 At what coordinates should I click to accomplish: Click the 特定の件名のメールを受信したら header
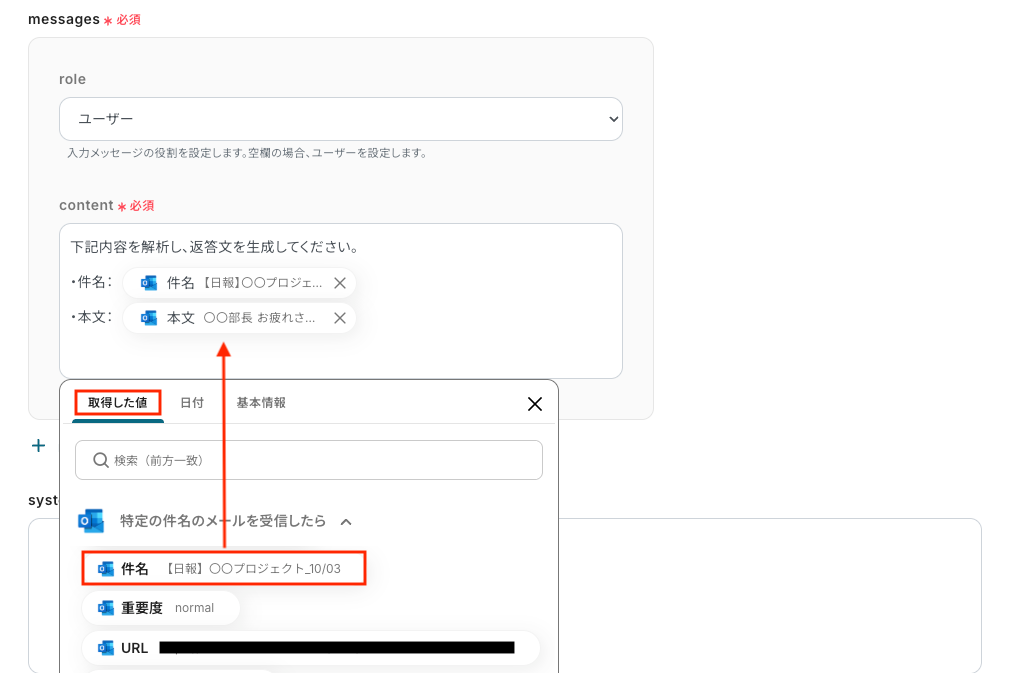(222, 521)
